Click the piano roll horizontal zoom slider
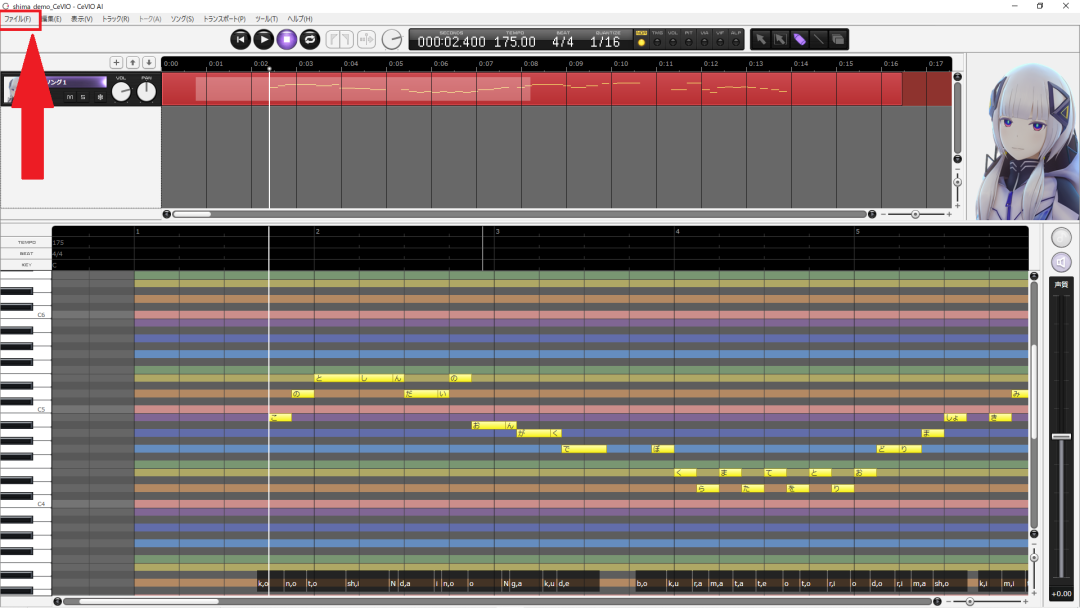This screenshot has height=608, width=1080. click(969, 602)
